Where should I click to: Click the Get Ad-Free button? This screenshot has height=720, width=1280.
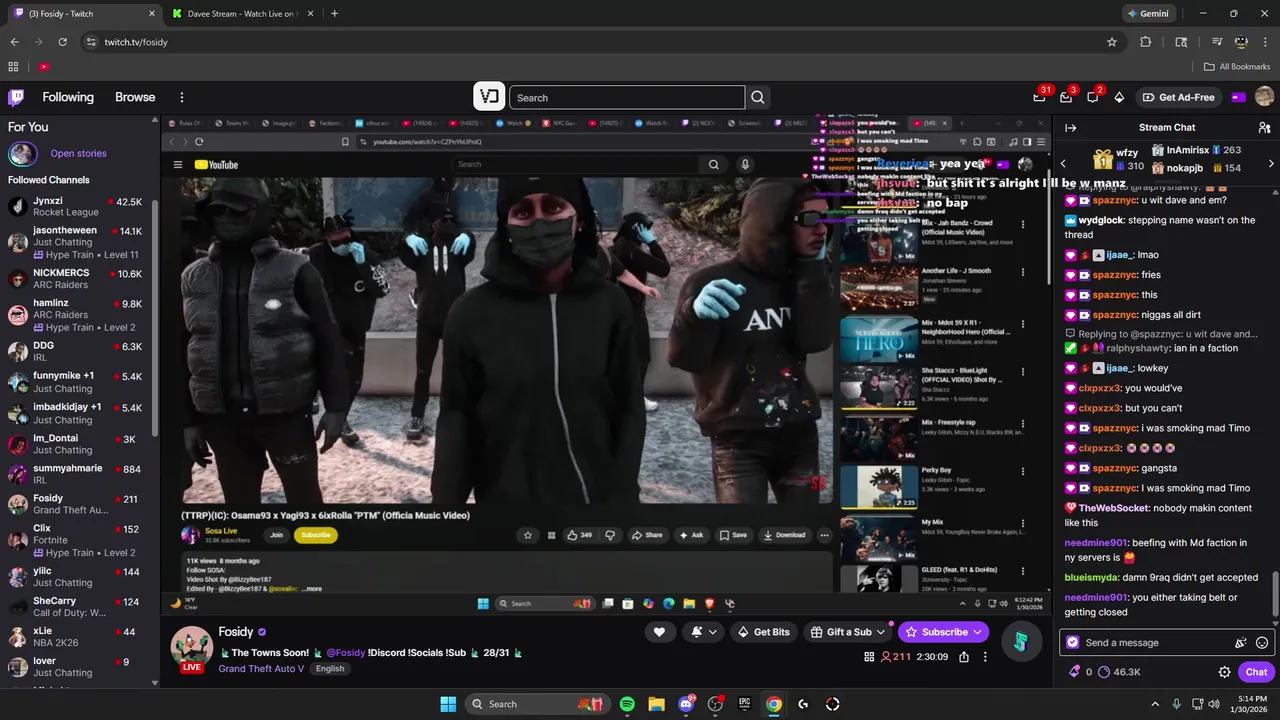pyautogui.click(x=1179, y=97)
